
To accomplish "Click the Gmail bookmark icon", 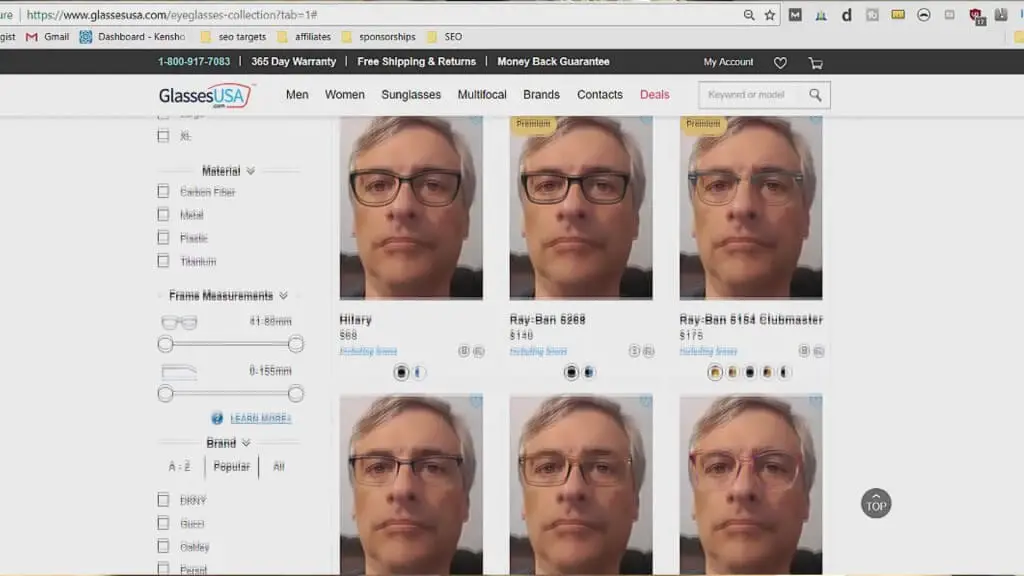I will point(31,37).
